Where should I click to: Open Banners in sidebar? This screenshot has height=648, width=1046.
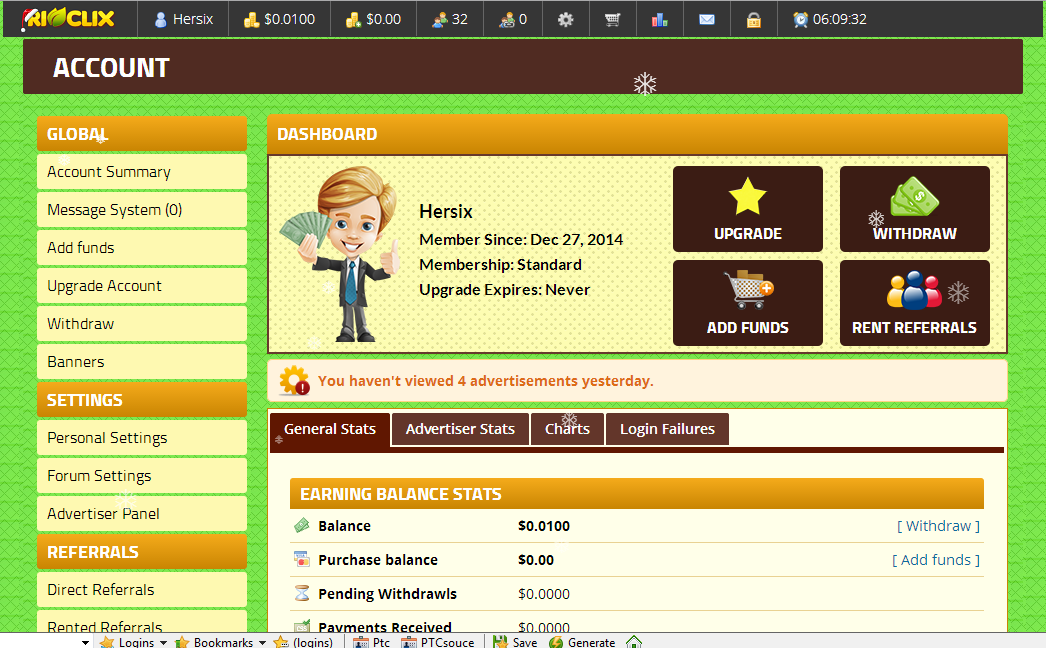pyautogui.click(x=142, y=362)
